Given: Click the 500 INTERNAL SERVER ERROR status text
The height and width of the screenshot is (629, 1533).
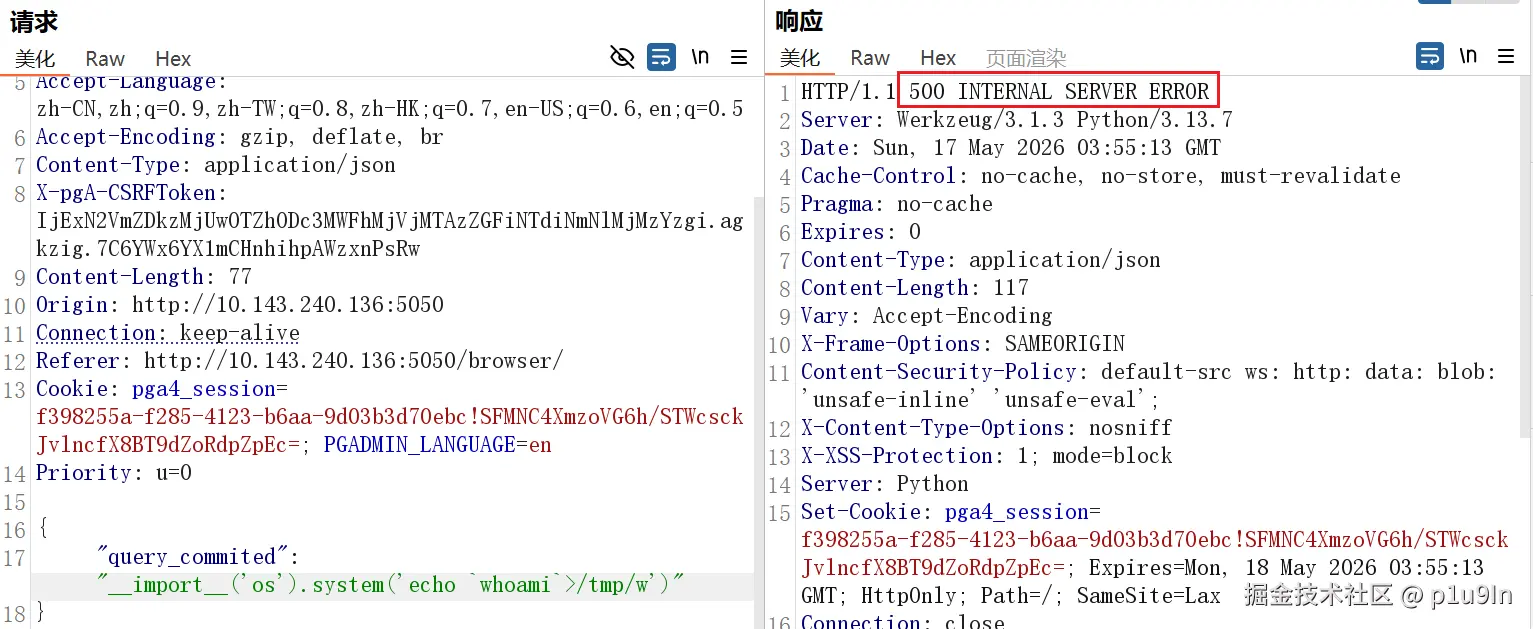Looking at the screenshot, I should pyautogui.click(x=1059, y=92).
